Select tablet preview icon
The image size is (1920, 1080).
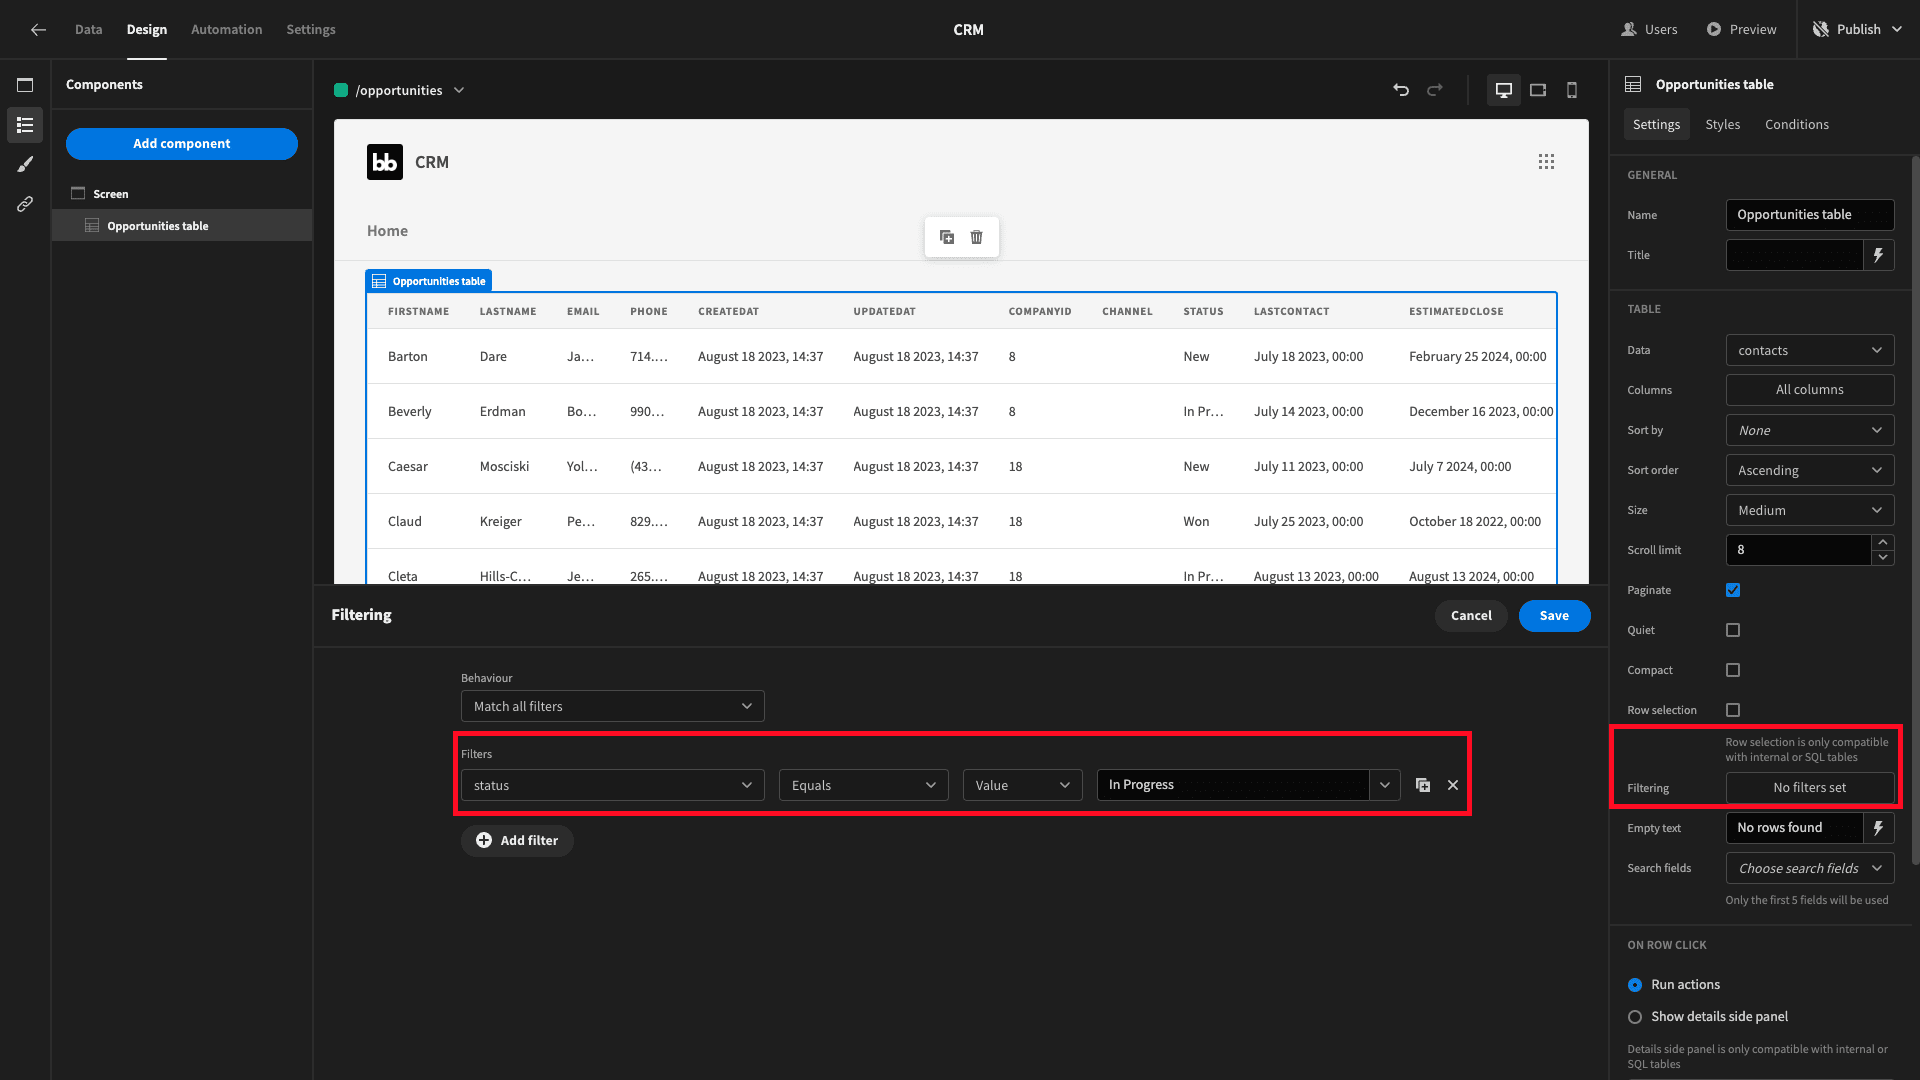click(1538, 90)
